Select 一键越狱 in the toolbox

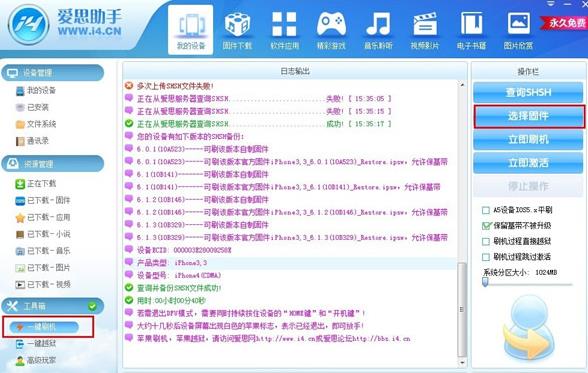click(36, 343)
